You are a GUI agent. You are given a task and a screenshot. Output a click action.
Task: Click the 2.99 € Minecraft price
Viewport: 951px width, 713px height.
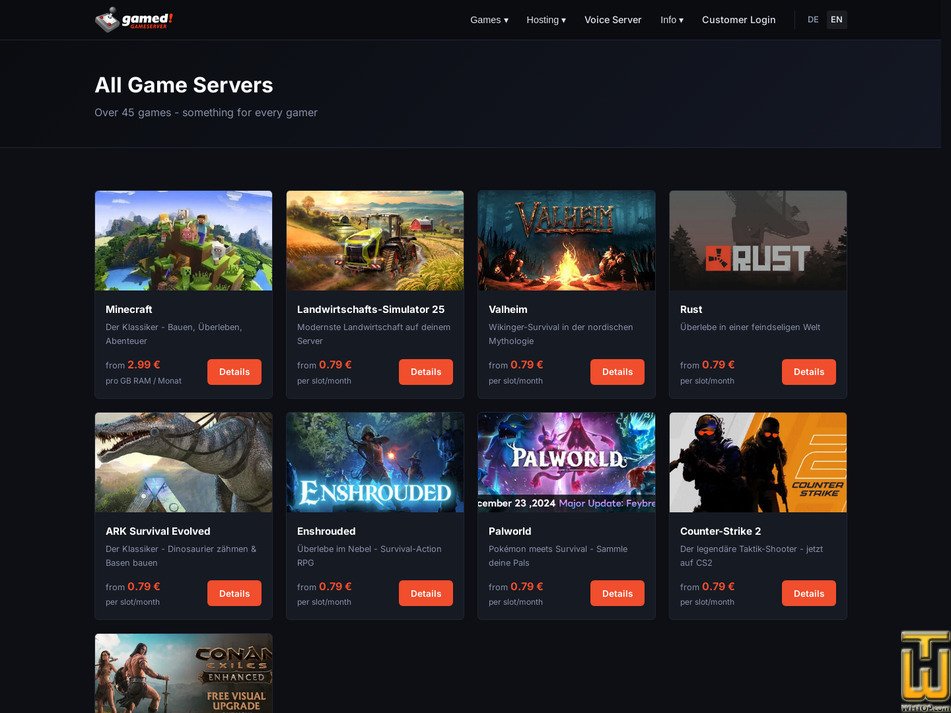tap(144, 364)
